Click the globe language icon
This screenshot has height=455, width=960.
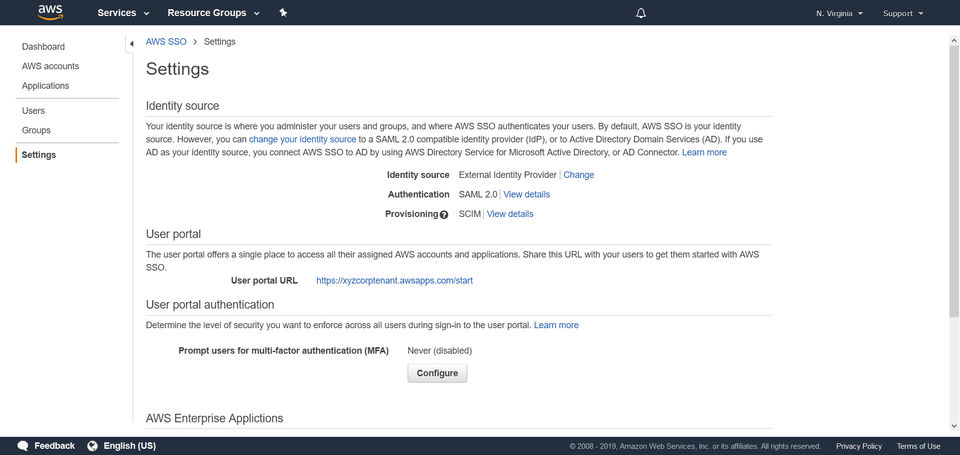pyautogui.click(x=93, y=446)
